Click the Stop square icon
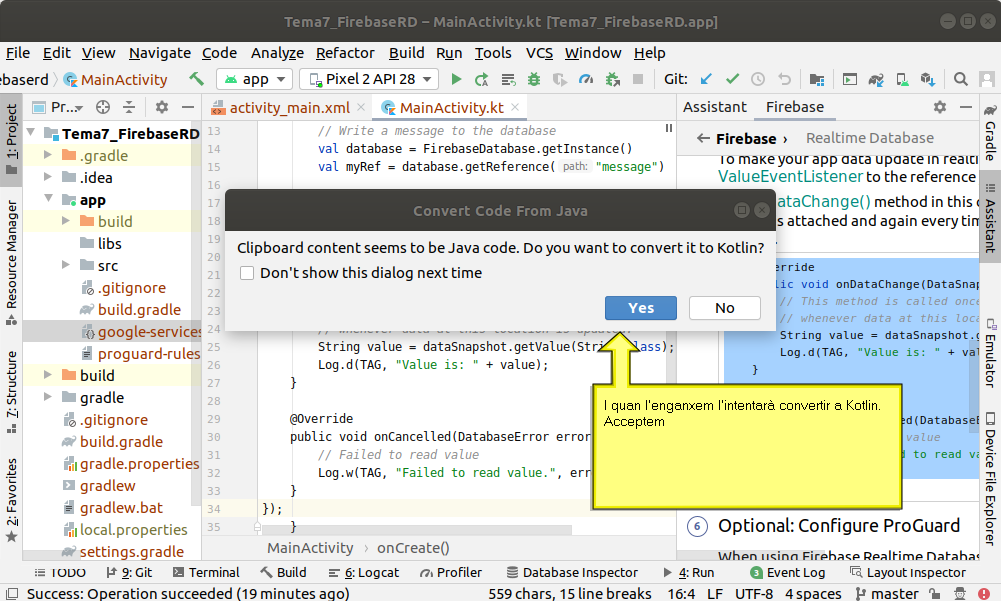The width and height of the screenshot is (1001, 601). pyautogui.click(x=637, y=79)
